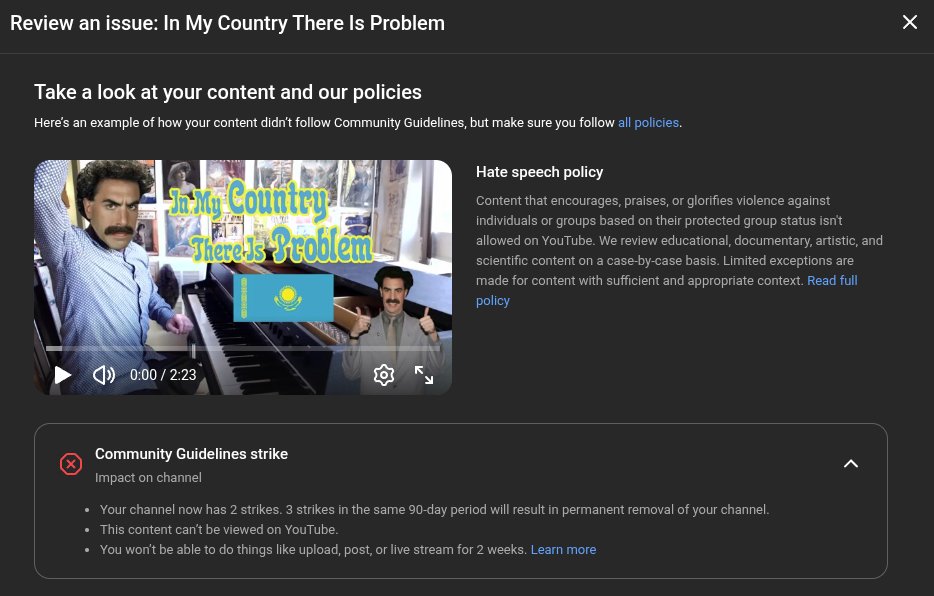Screen dimensions: 934x596
Task: Click the 'Community Guidelines strike' title
Action: tap(191, 454)
